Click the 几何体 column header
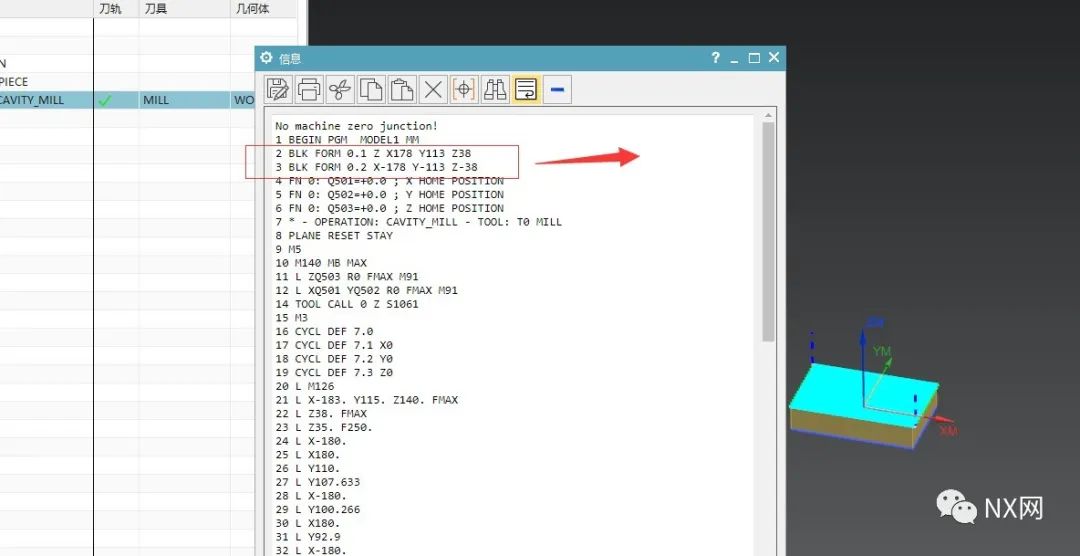The height and width of the screenshot is (556, 1080). pos(250,9)
